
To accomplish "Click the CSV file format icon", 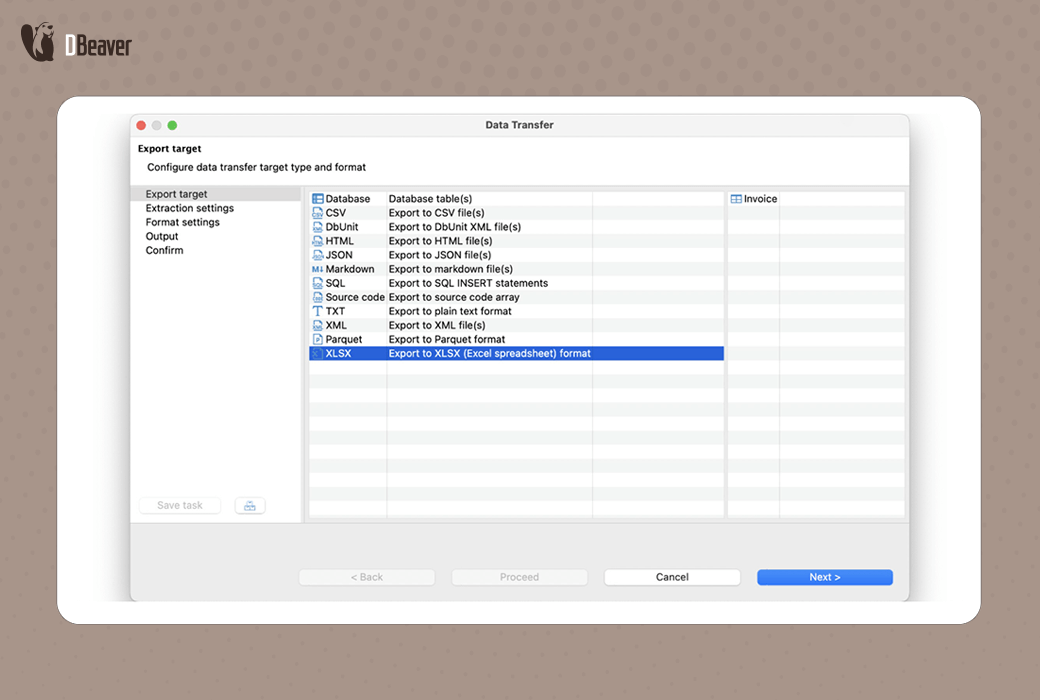I will pyautogui.click(x=318, y=213).
